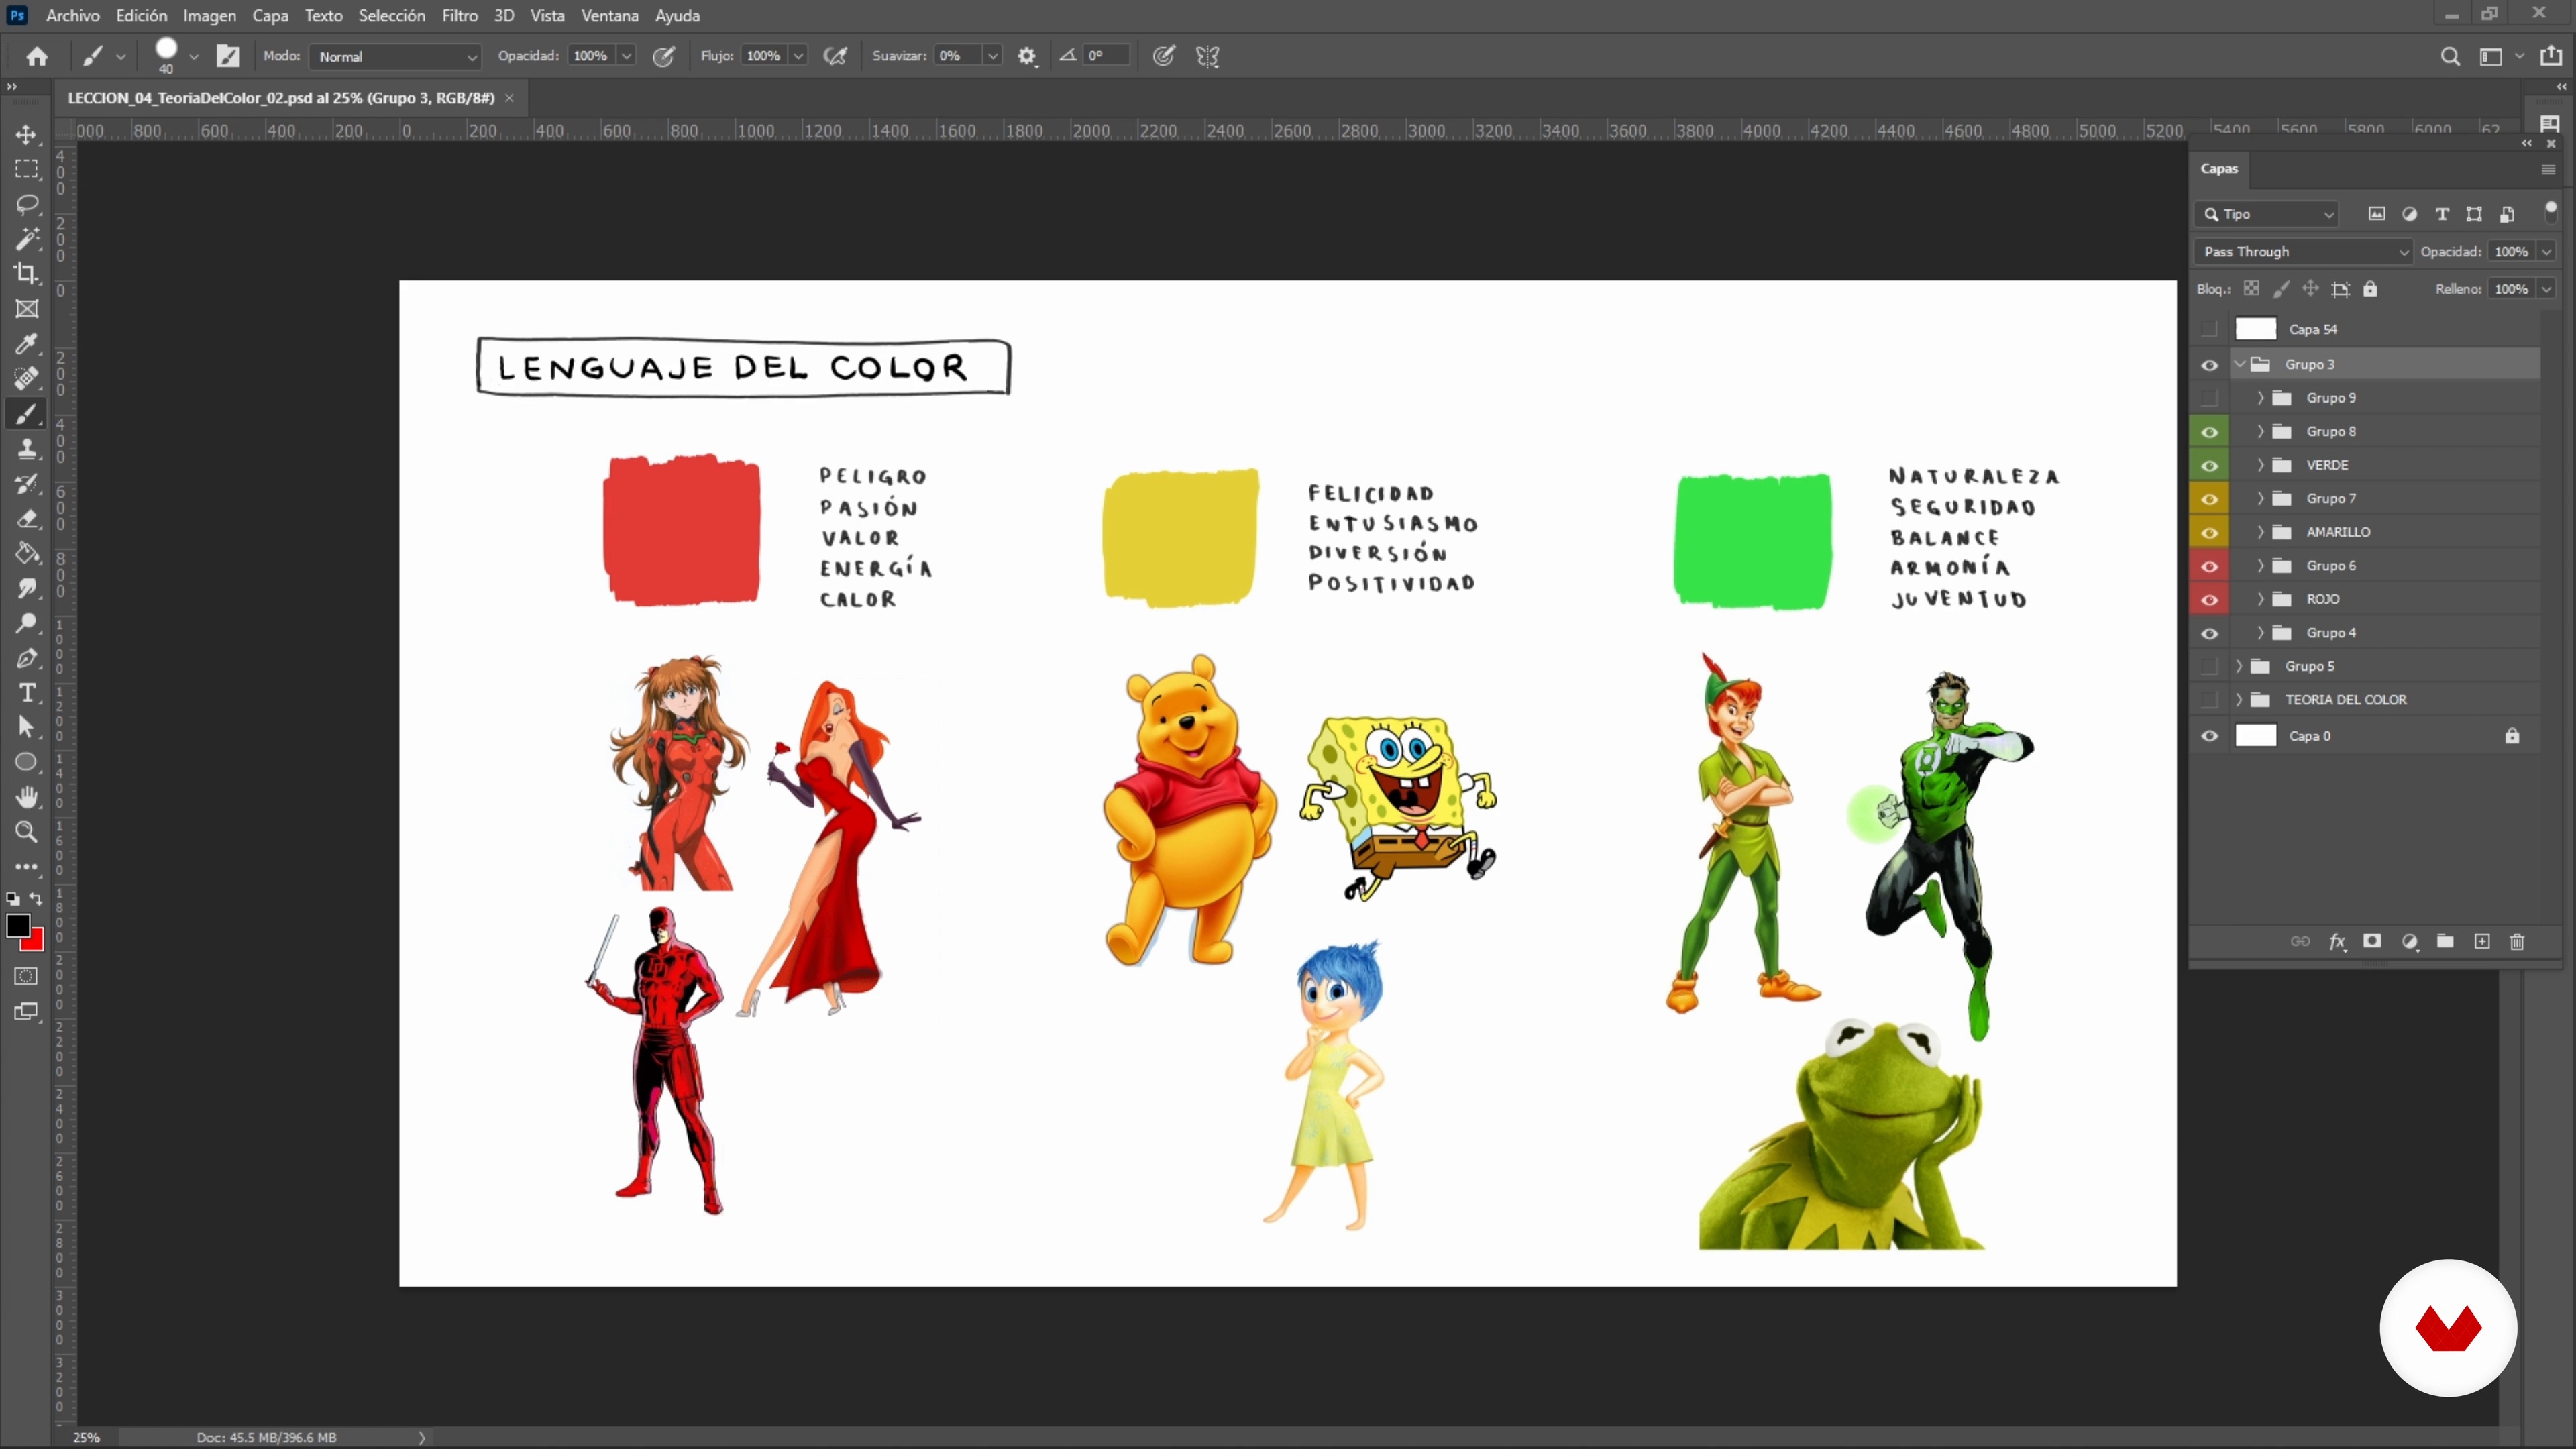Select the Horizontal Type tool
Screen dimensions: 2576x1449
27,693
